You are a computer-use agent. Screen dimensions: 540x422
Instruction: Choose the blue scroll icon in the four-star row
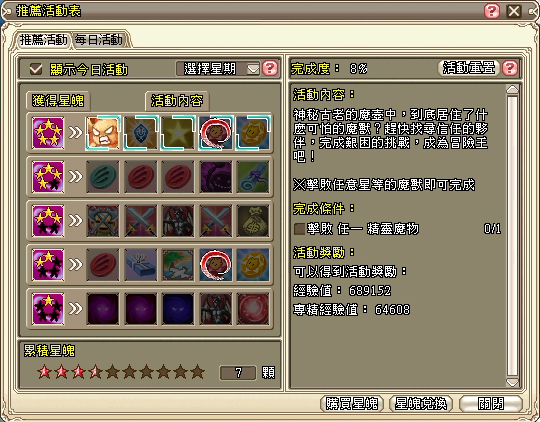point(253,177)
